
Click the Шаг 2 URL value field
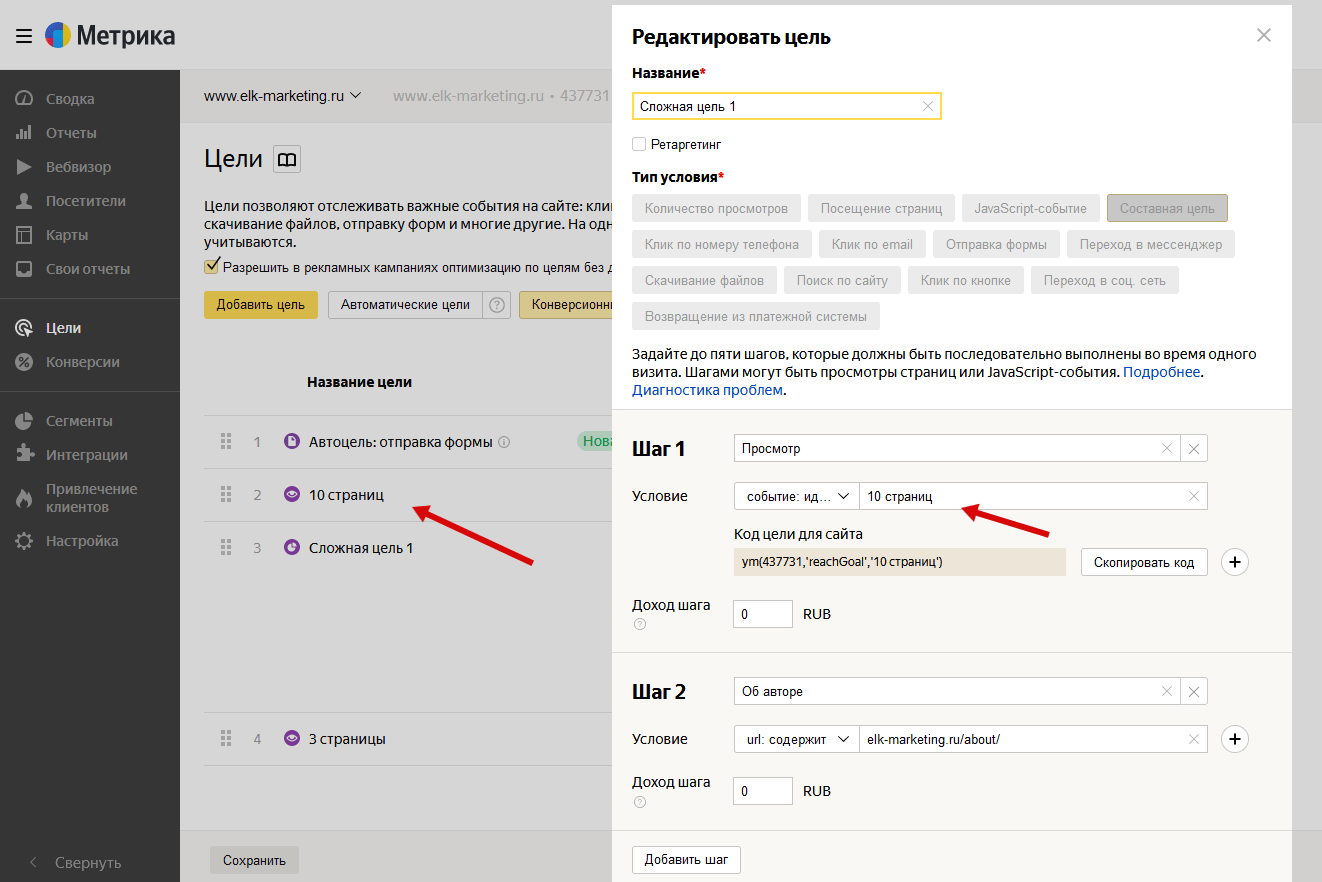click(1020, 739)
